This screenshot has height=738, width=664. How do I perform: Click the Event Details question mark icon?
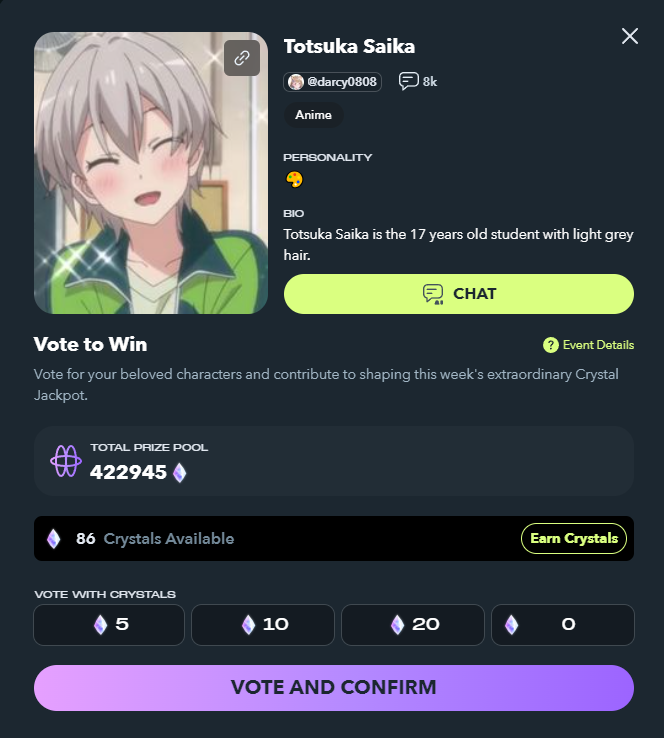tap(551, 345)
